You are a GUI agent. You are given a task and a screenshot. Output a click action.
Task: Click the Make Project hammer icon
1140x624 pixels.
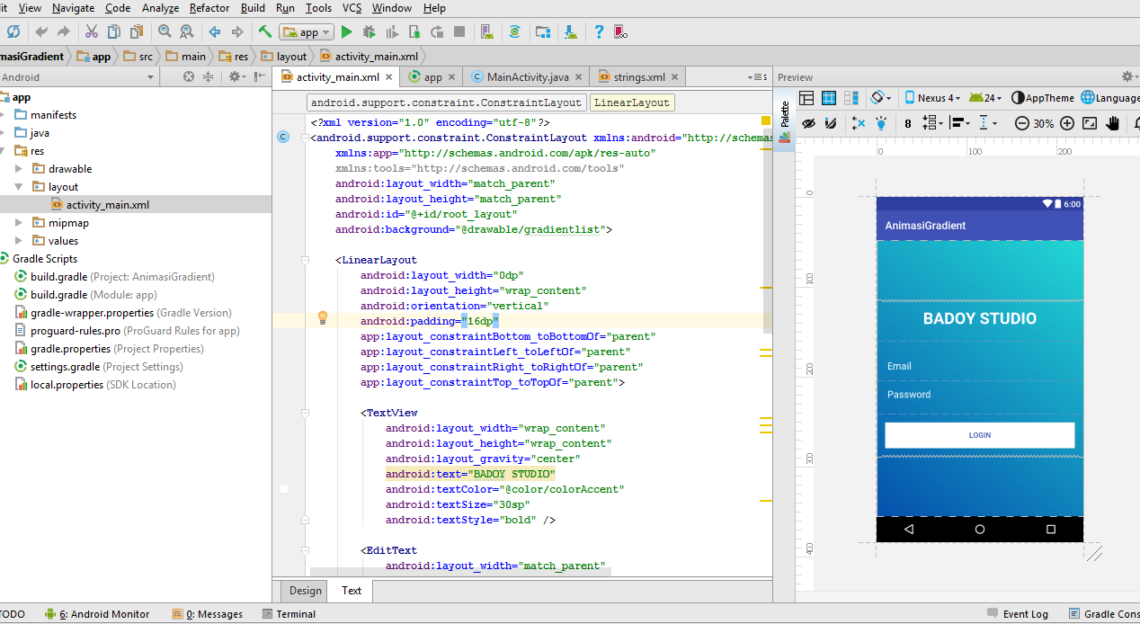(265, 32)
